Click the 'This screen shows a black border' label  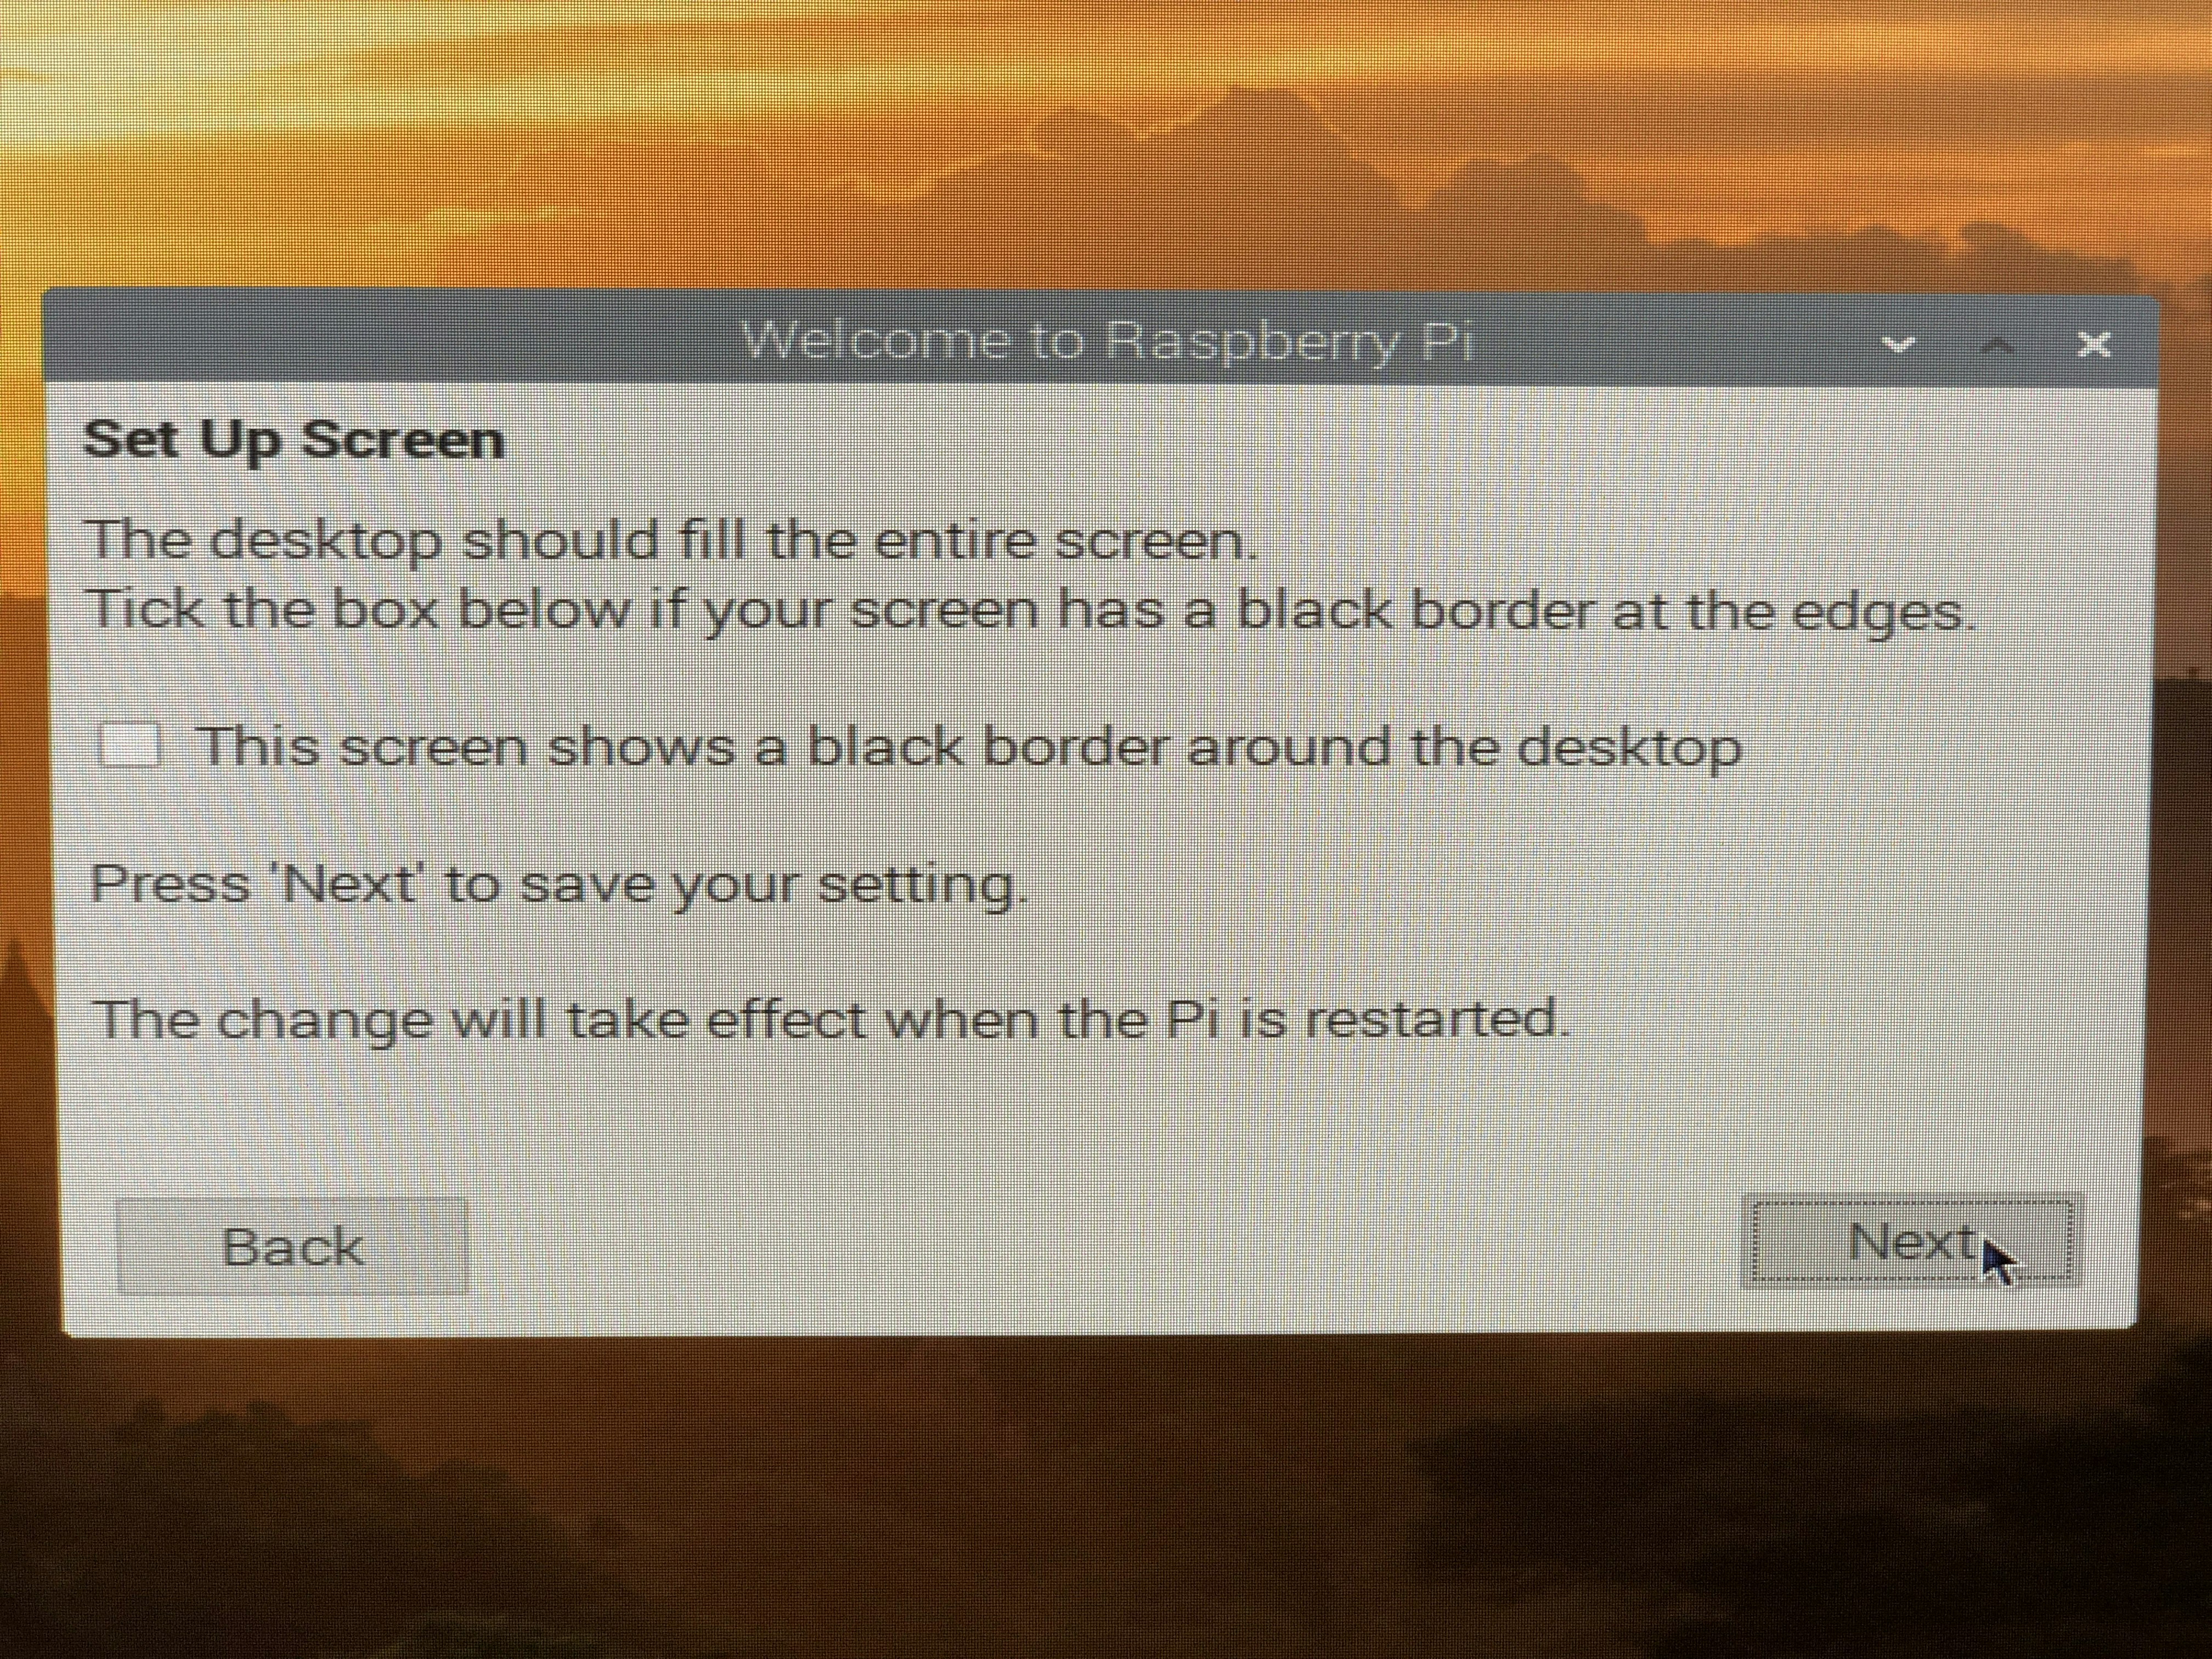970,747
